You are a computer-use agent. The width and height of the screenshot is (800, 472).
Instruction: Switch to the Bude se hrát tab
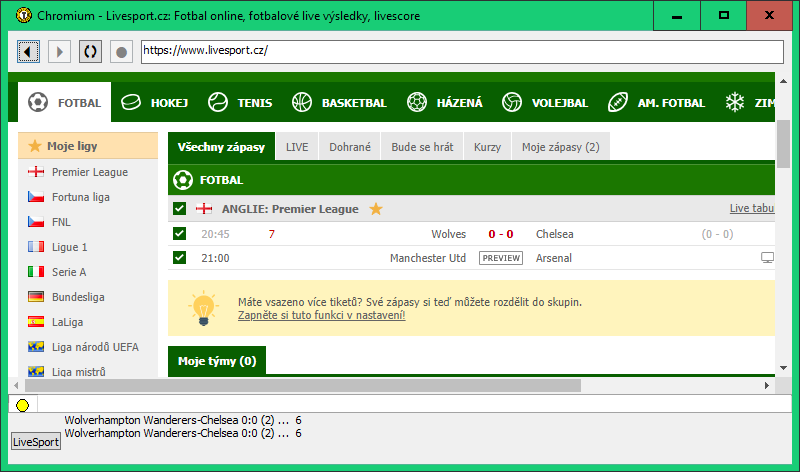tap(422, 147)
